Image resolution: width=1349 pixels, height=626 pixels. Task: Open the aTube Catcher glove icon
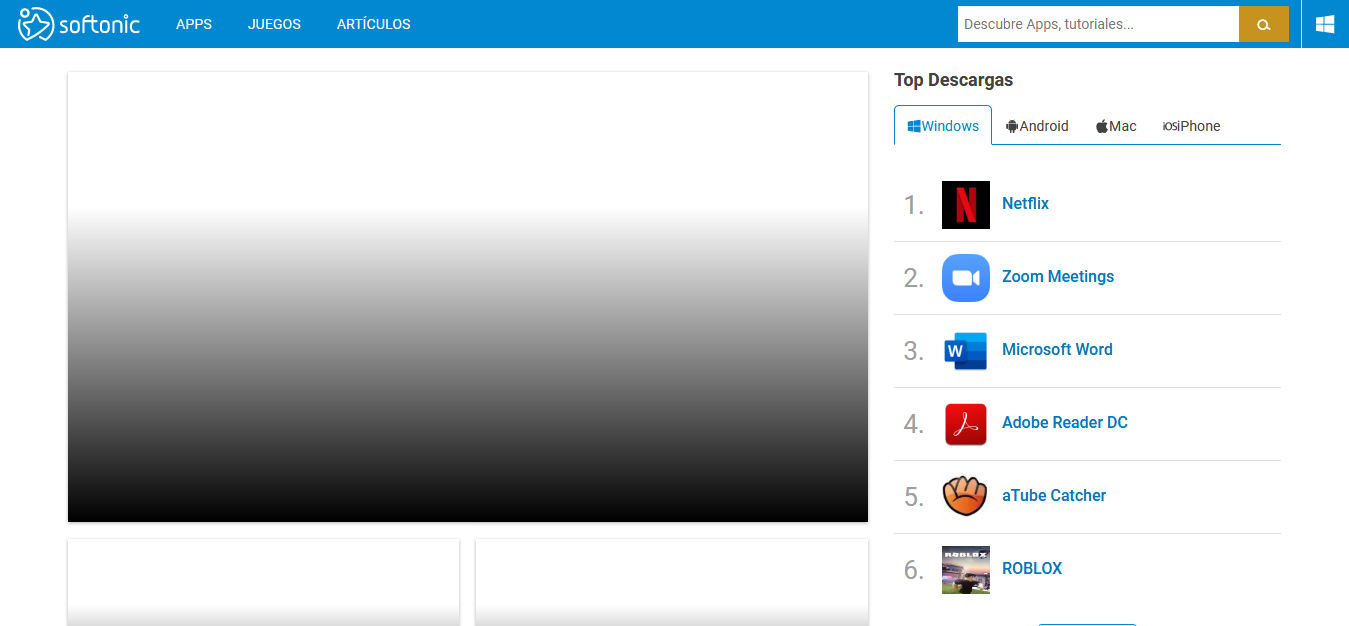tap(966, 497)
